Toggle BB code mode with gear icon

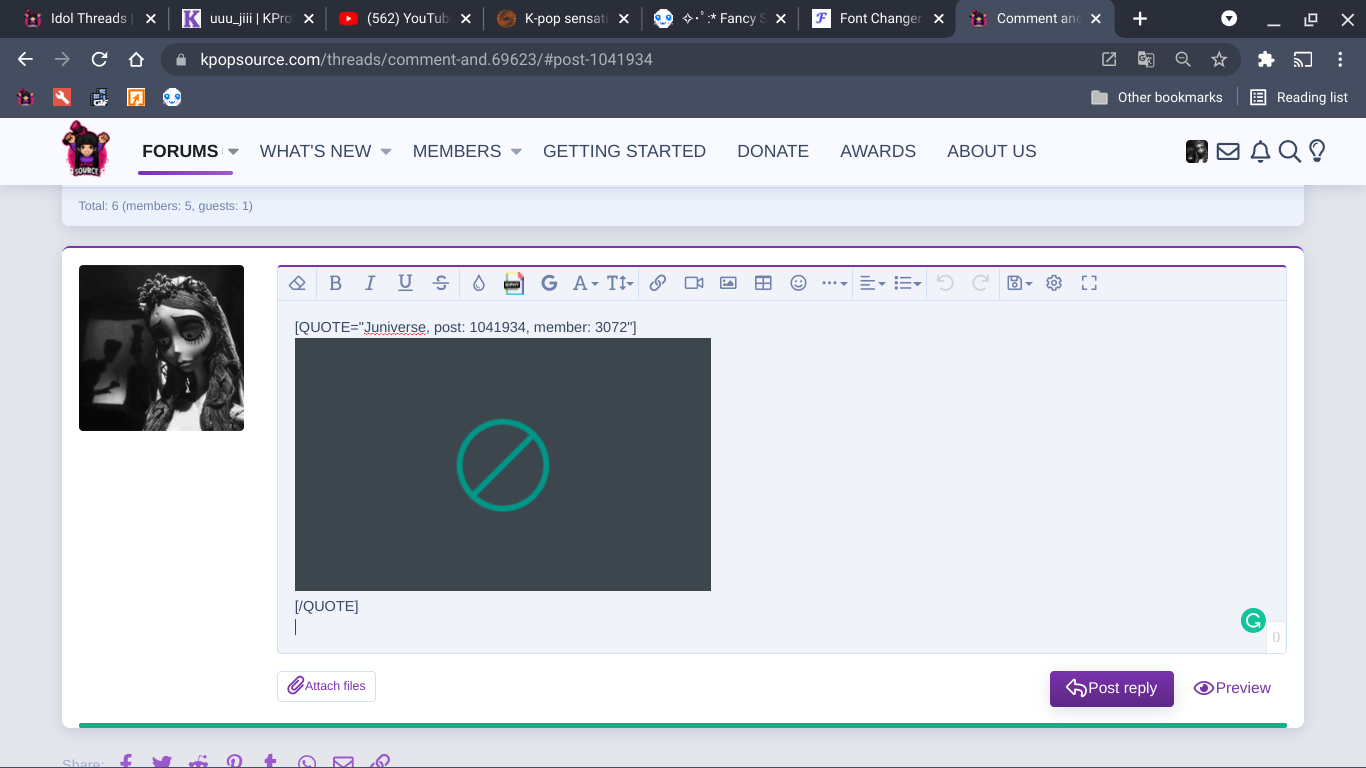pos(1054,283)
